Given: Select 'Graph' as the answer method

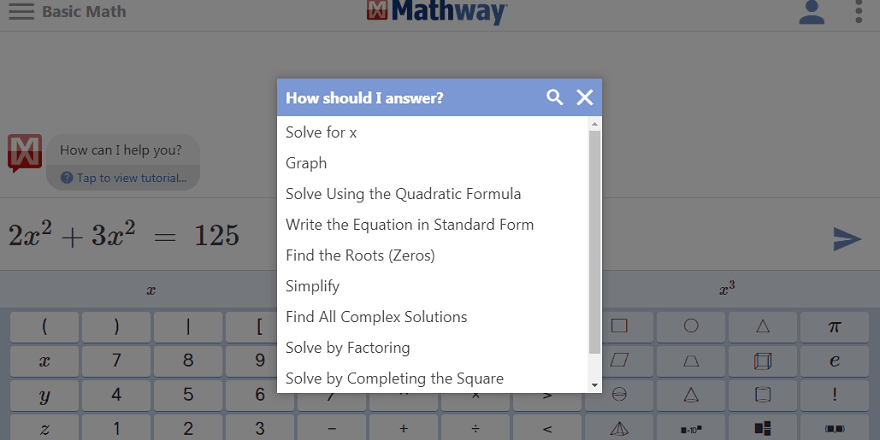Looking at the screenshot, I should click(306, 163).
